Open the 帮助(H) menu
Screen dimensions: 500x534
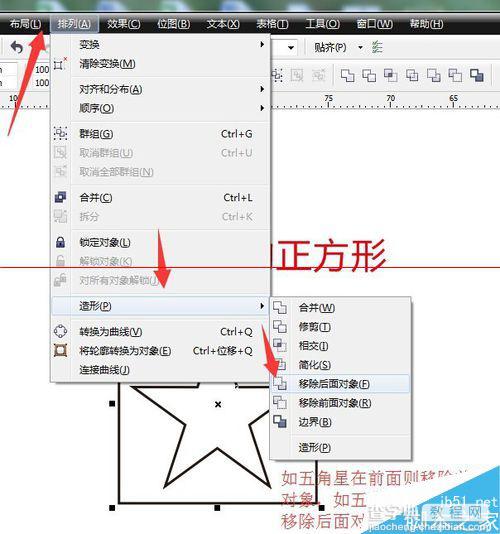tap(426, 24)
